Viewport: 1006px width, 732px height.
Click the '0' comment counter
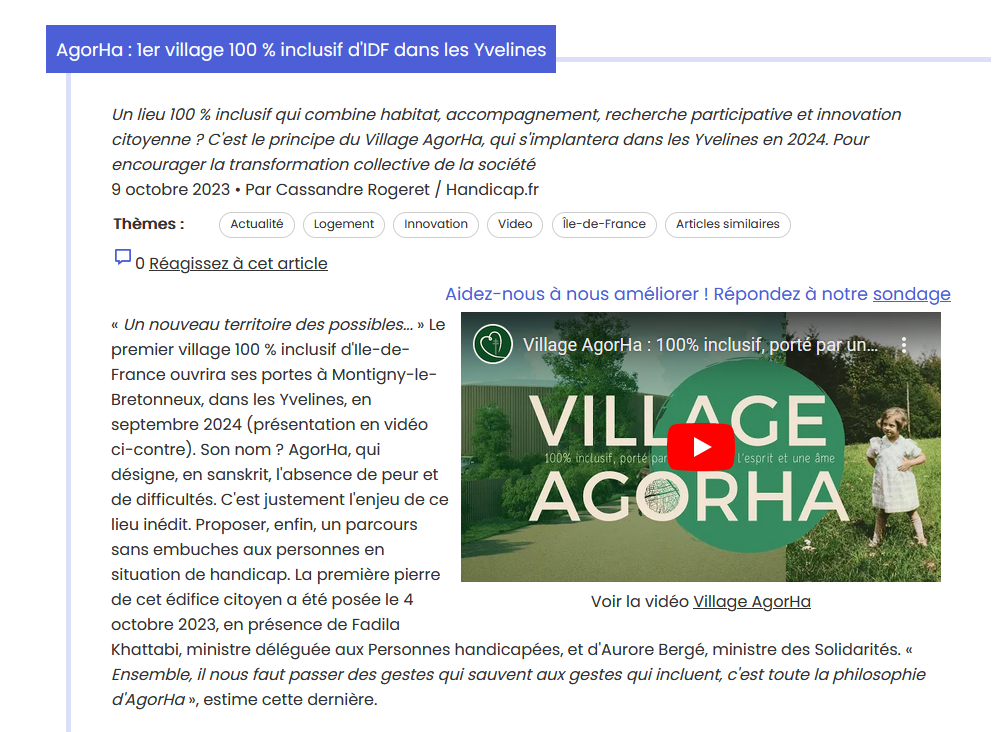click(138, 263)
